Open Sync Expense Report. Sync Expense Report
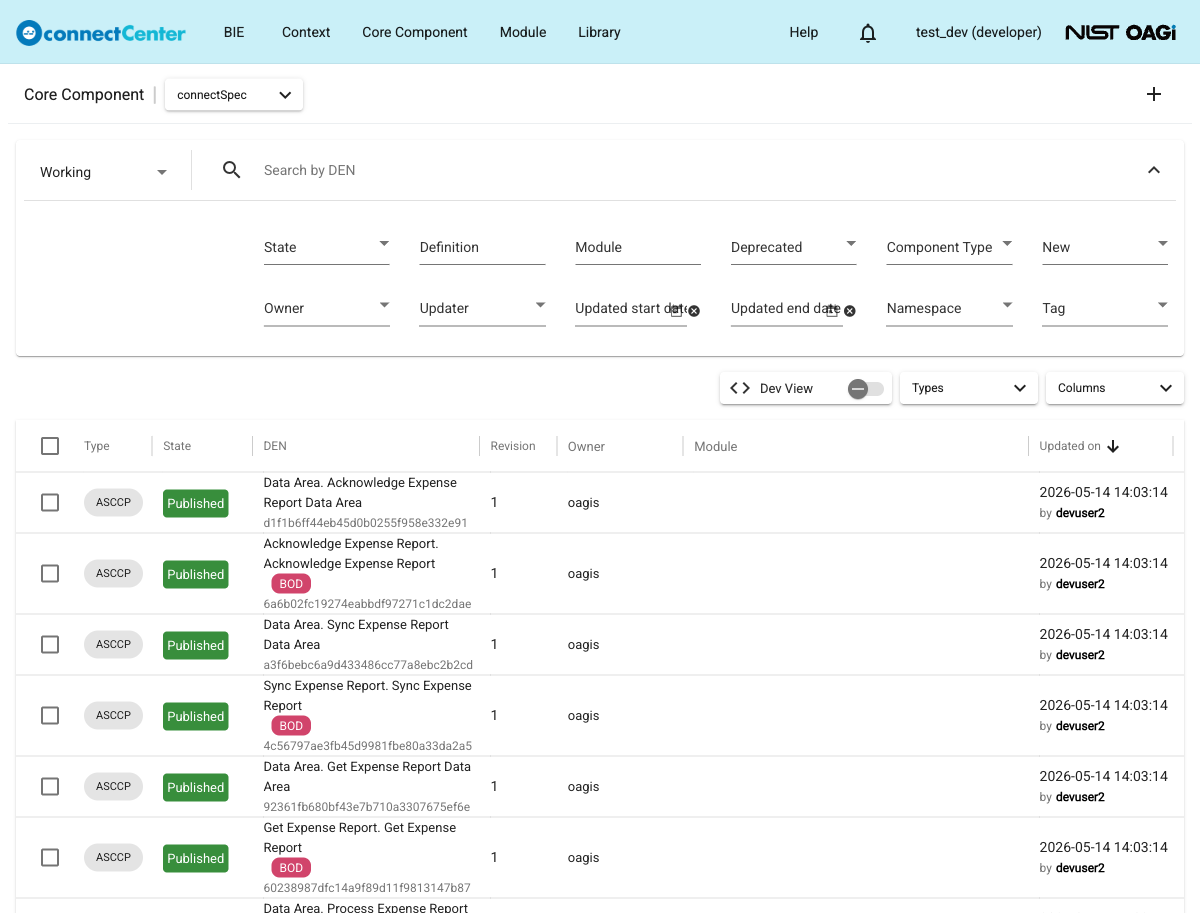The image size is (1200, 913). (x=367, y=695)
